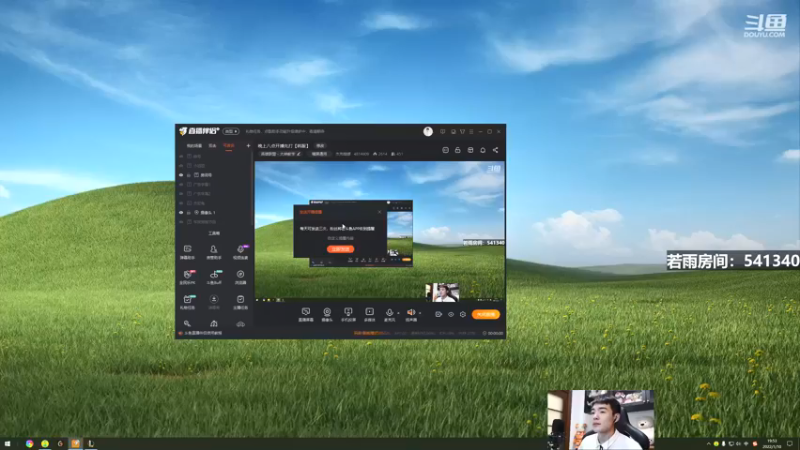Toggle lock icon of Camera 1 source
The image size is (800, 450).
189,212
